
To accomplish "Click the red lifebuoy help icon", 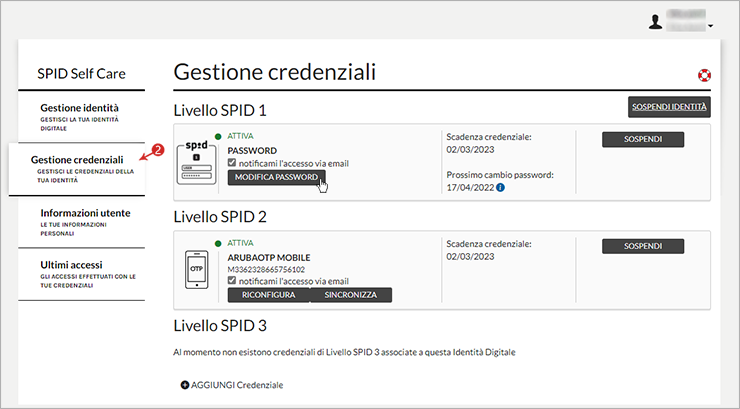I will (x=704, y=75).
